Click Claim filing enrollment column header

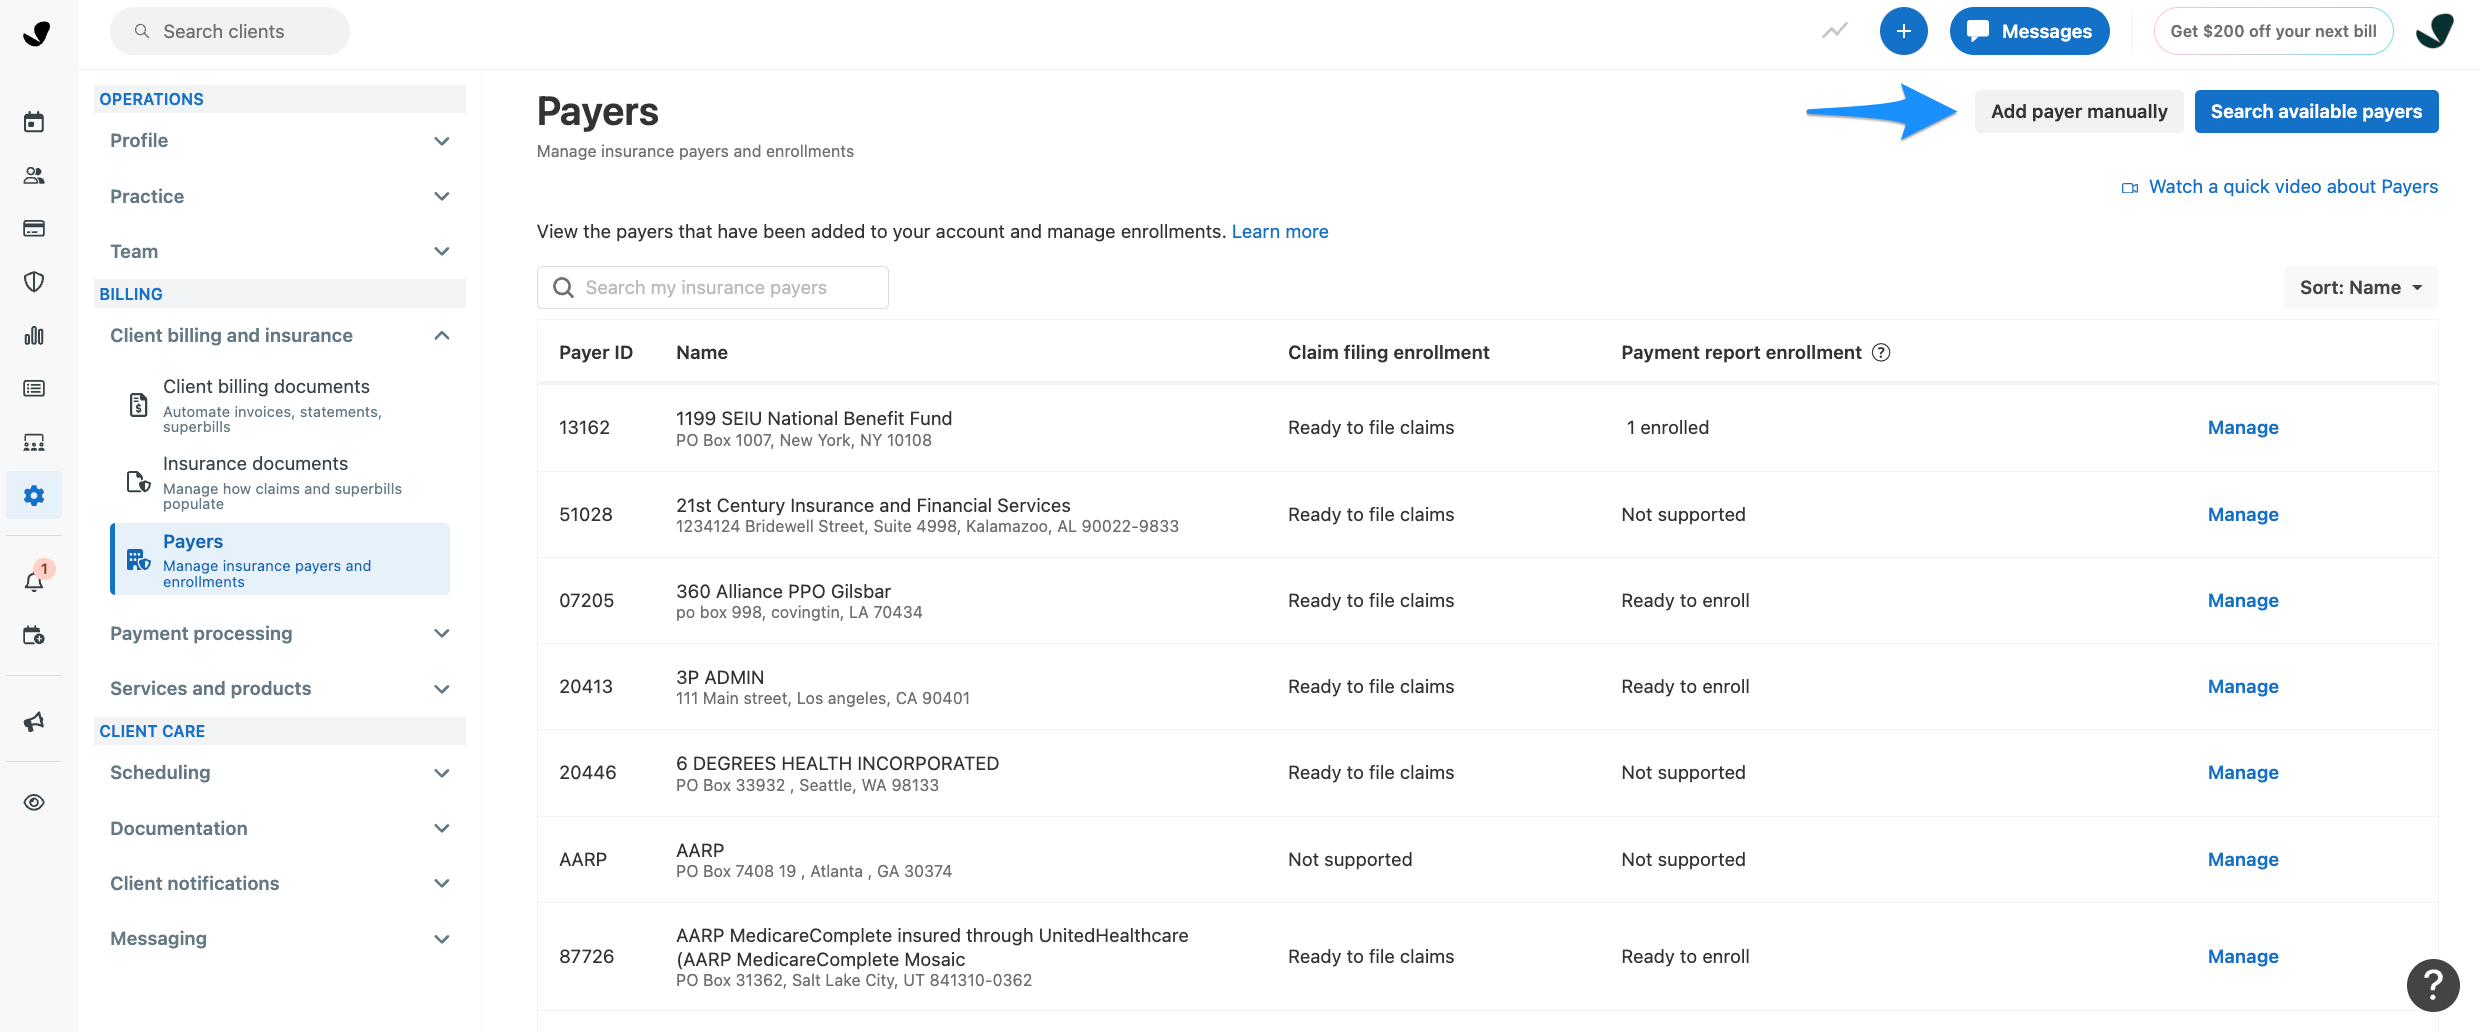1388,352
